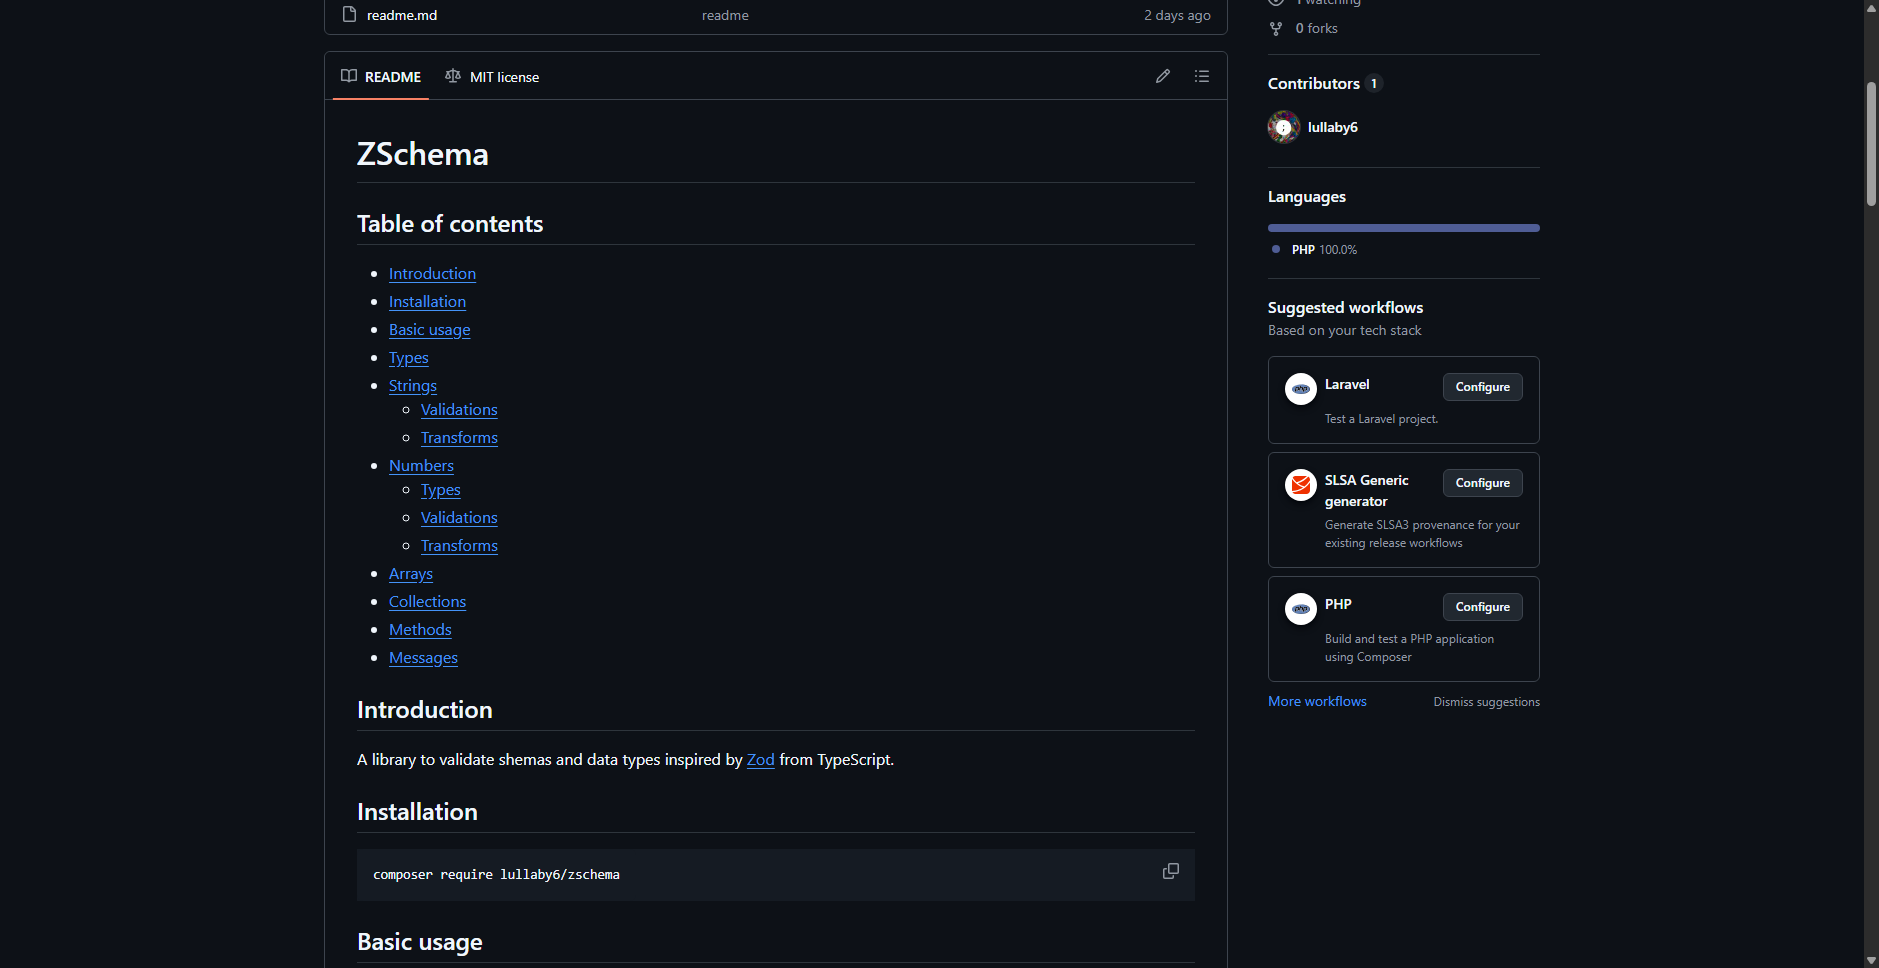Screen dimensions: 1879x968
Task: Click the forks icon
Action: [x=1276, y=28]
